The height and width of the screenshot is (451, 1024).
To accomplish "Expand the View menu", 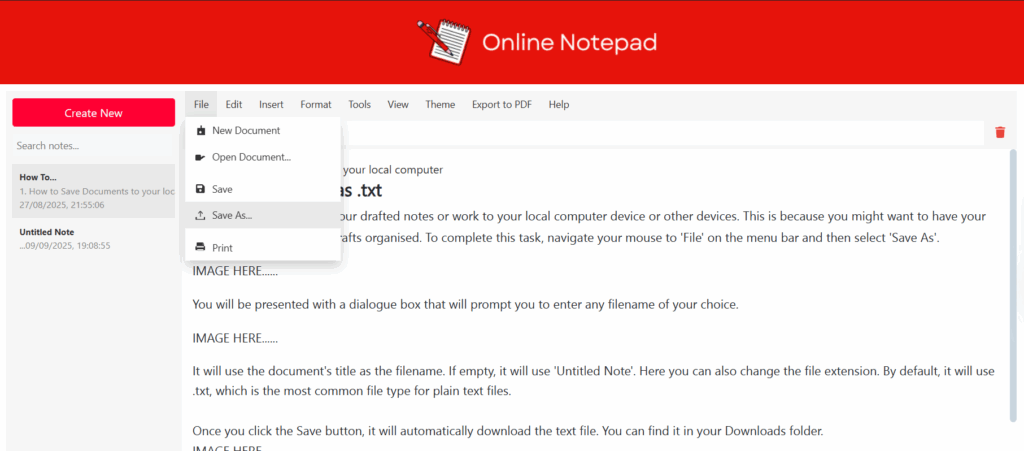I will coord(398,104).
